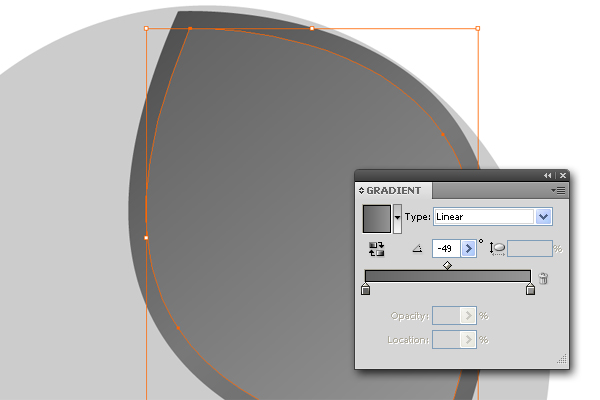600x400 pixels.
Task: Open the Gradient panel options menu
Action: click(558, 190)
